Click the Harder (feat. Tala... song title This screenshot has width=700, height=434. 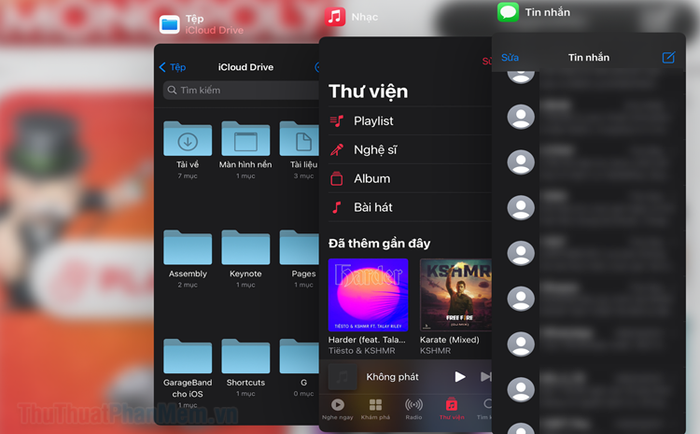tap(367, 340)
